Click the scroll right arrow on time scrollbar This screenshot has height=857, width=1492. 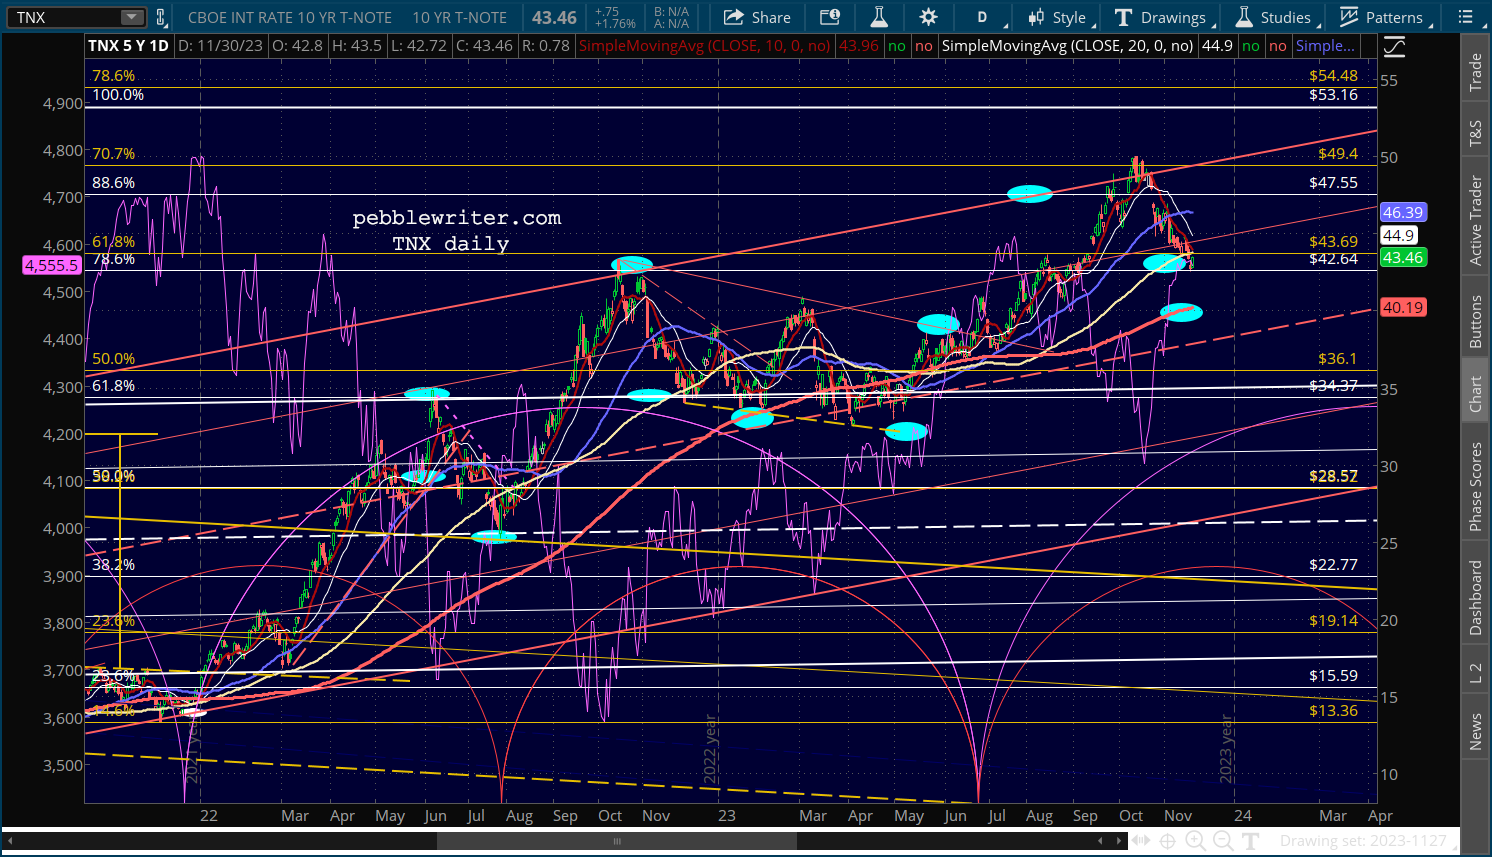coord(1117,841)
